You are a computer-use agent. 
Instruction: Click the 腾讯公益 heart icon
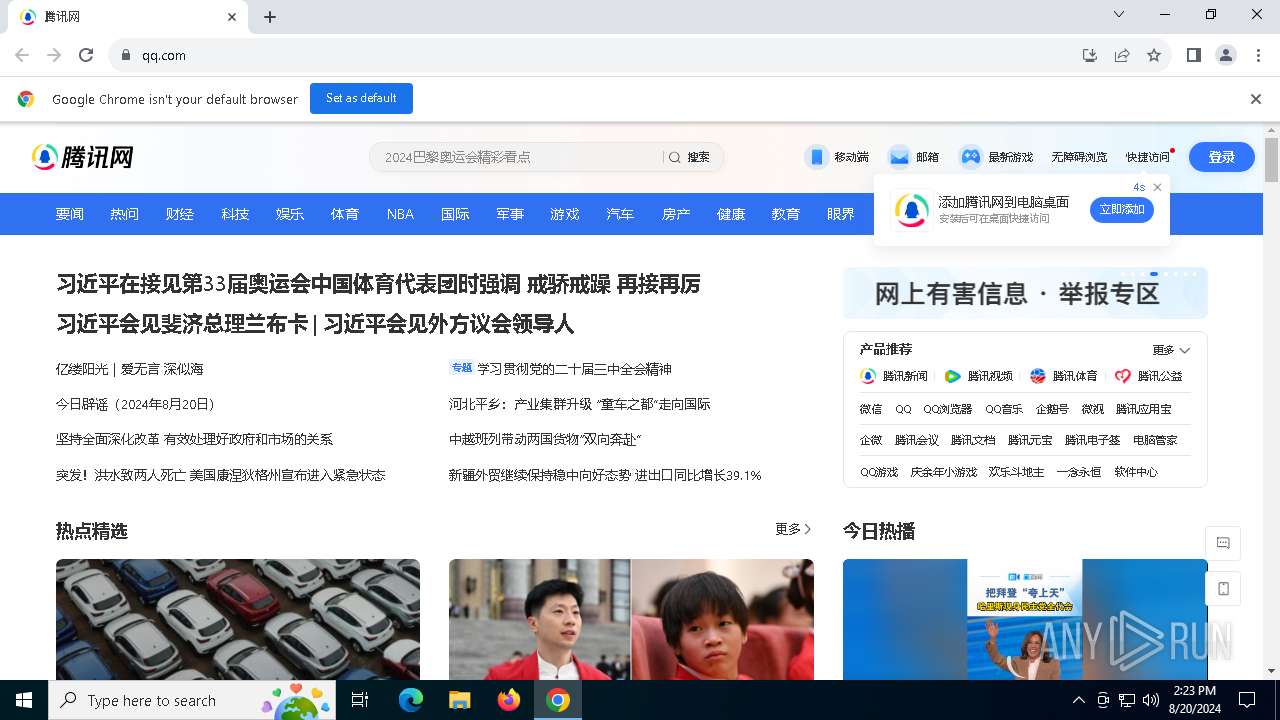point(1123,376)
